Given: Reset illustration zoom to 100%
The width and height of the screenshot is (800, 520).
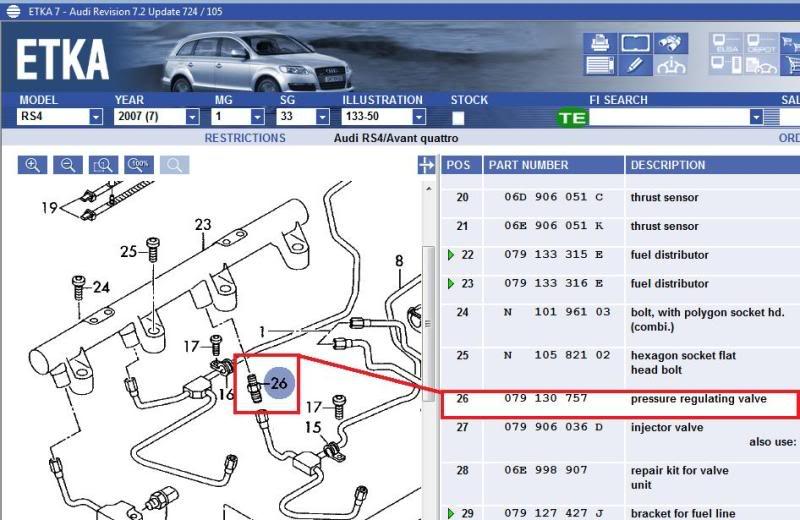Looking at the screenshot, I should [x=139, y=165].
